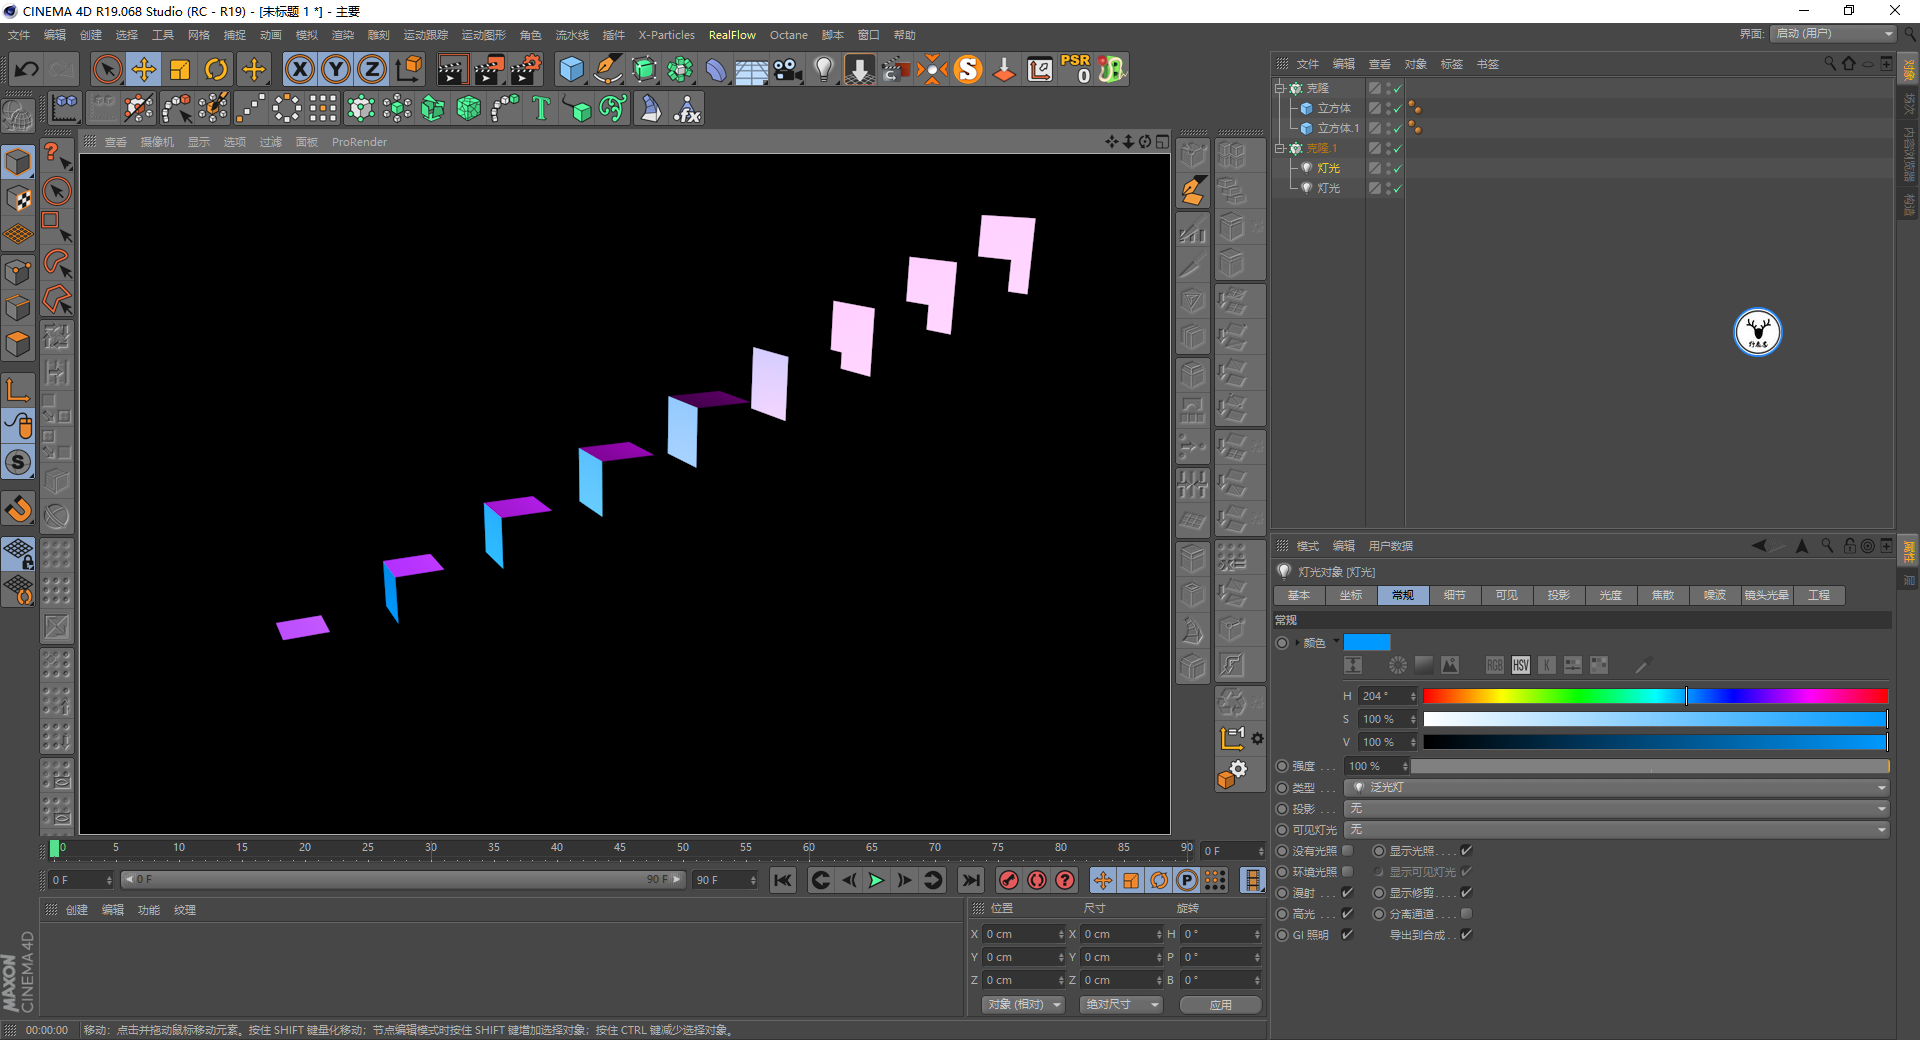Image resolution: width=1920 pixels, height=1040 pixels.
Task: Add a Cube primitive object
Action: [571, 69]
